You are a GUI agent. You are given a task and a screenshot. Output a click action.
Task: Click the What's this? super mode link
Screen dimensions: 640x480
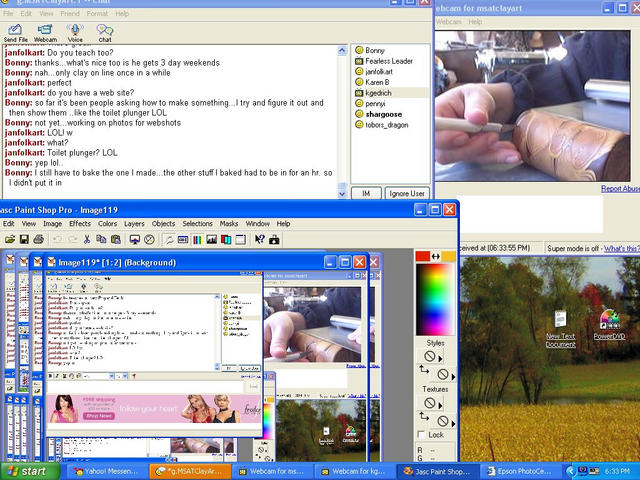click(x=622, y=248)
